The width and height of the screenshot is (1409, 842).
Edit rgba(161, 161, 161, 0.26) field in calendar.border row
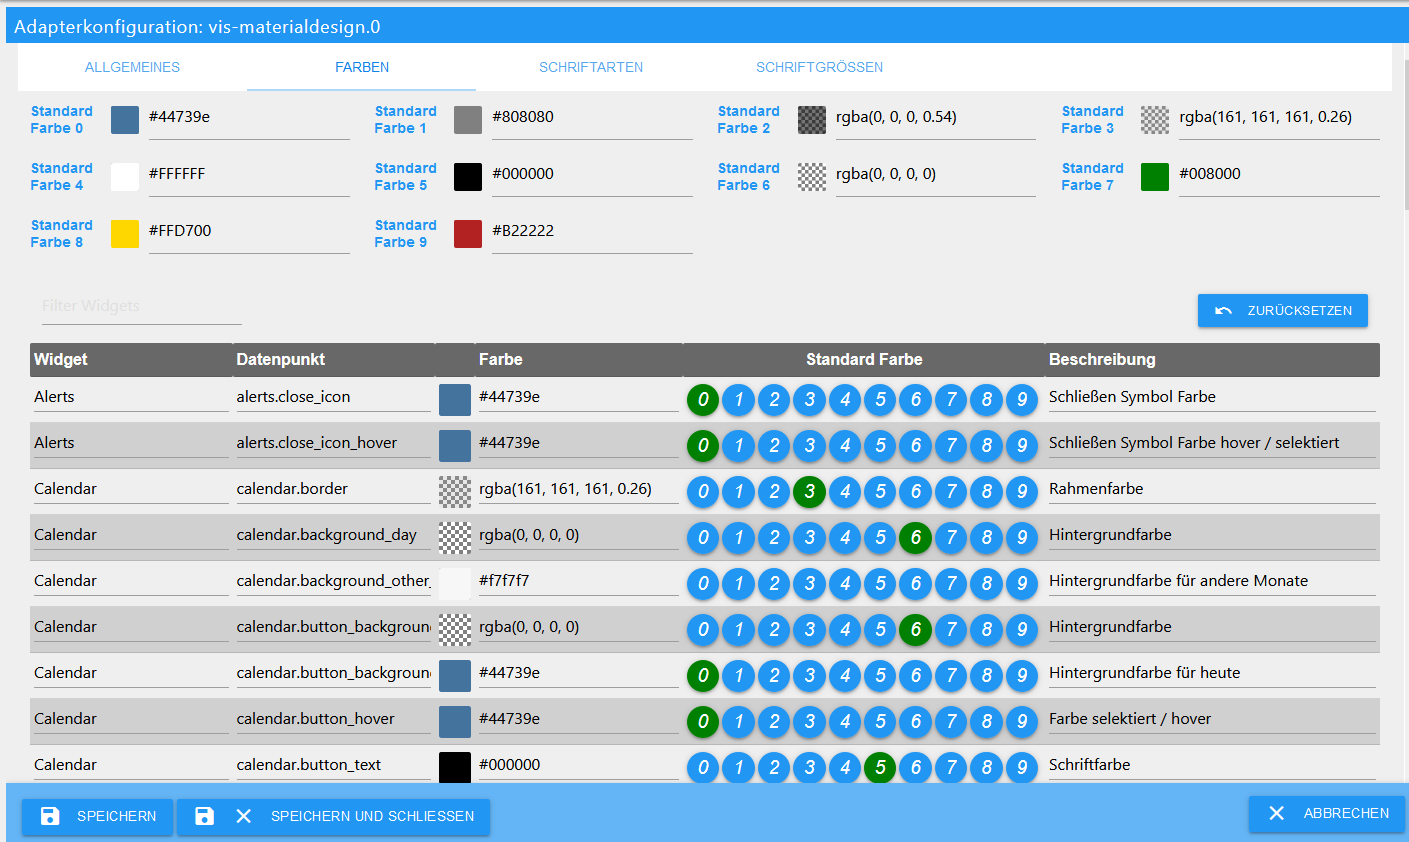point(578,490)
